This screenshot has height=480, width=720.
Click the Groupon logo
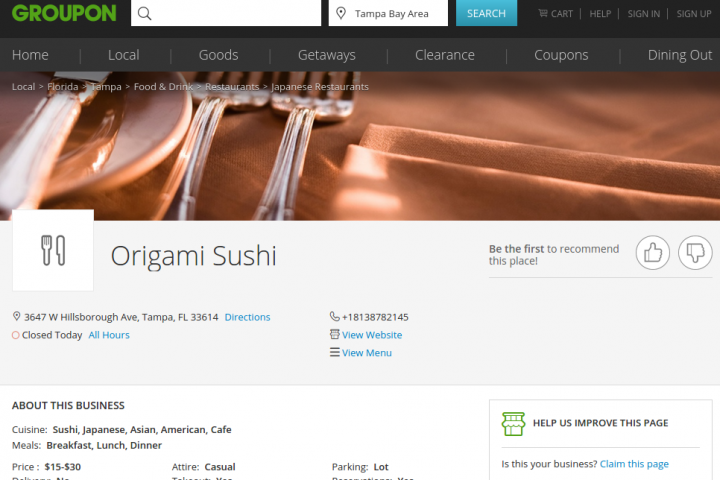(64, 13)
